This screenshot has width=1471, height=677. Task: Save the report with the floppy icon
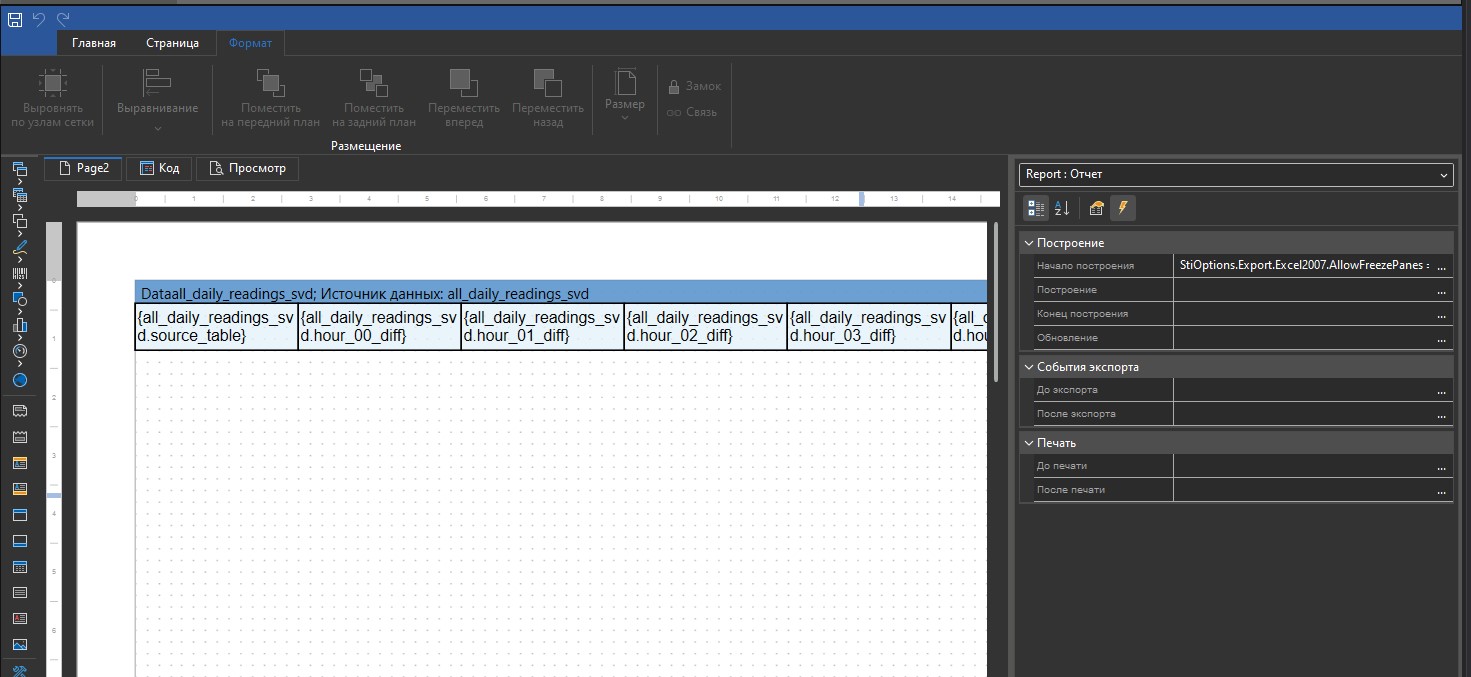pos(15,19)
